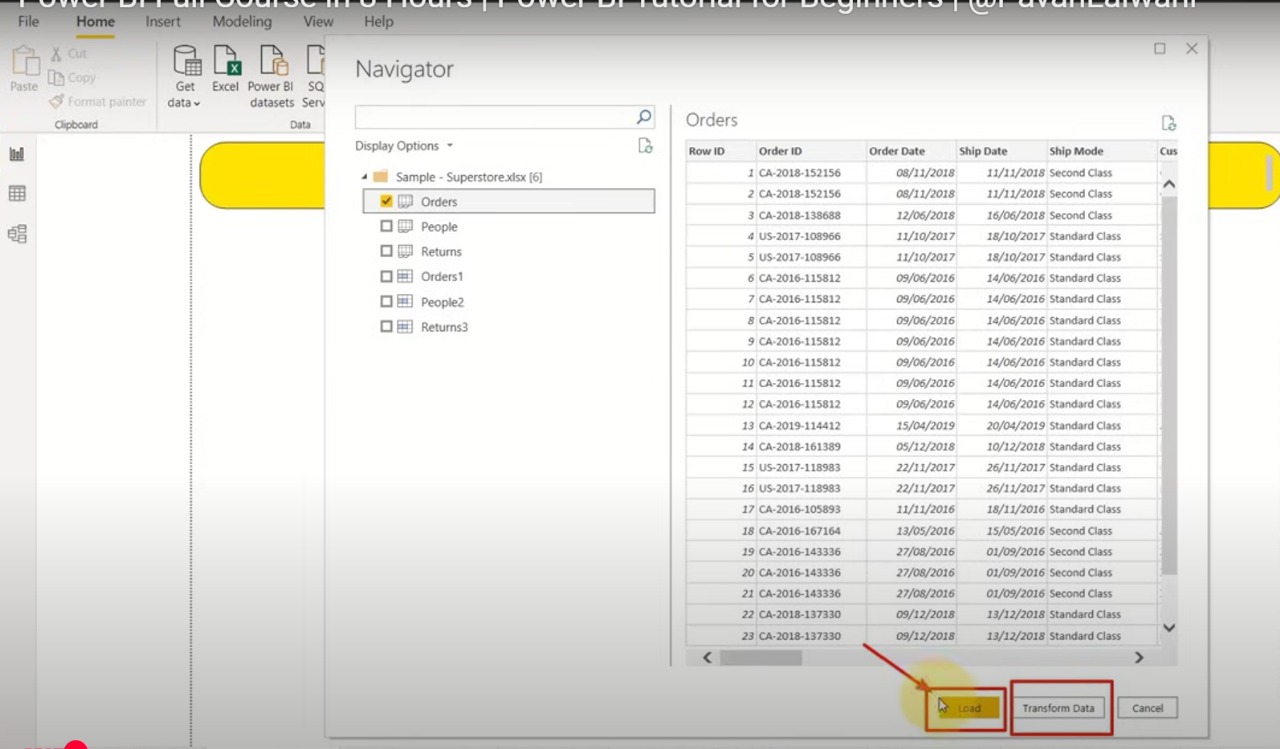The height and width of the screenshot is (749, 1280).
Task: Click the refresh icon beside Display Options
Action: [x=645, y=146]
